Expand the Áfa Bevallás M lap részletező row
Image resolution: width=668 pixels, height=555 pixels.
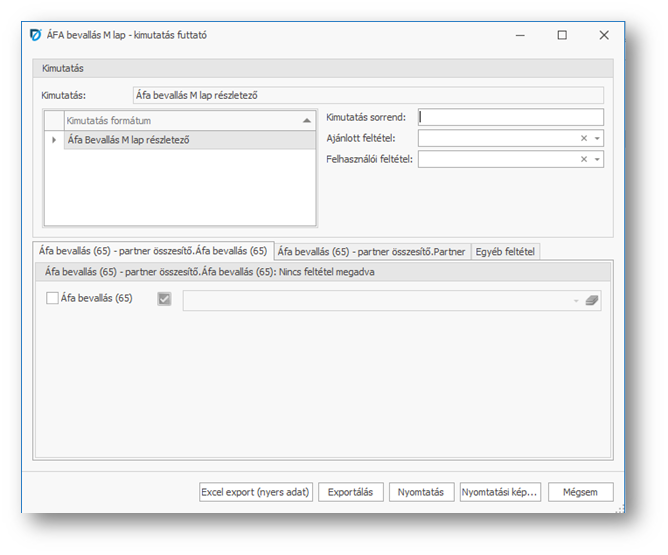click(x=54, y=140)
